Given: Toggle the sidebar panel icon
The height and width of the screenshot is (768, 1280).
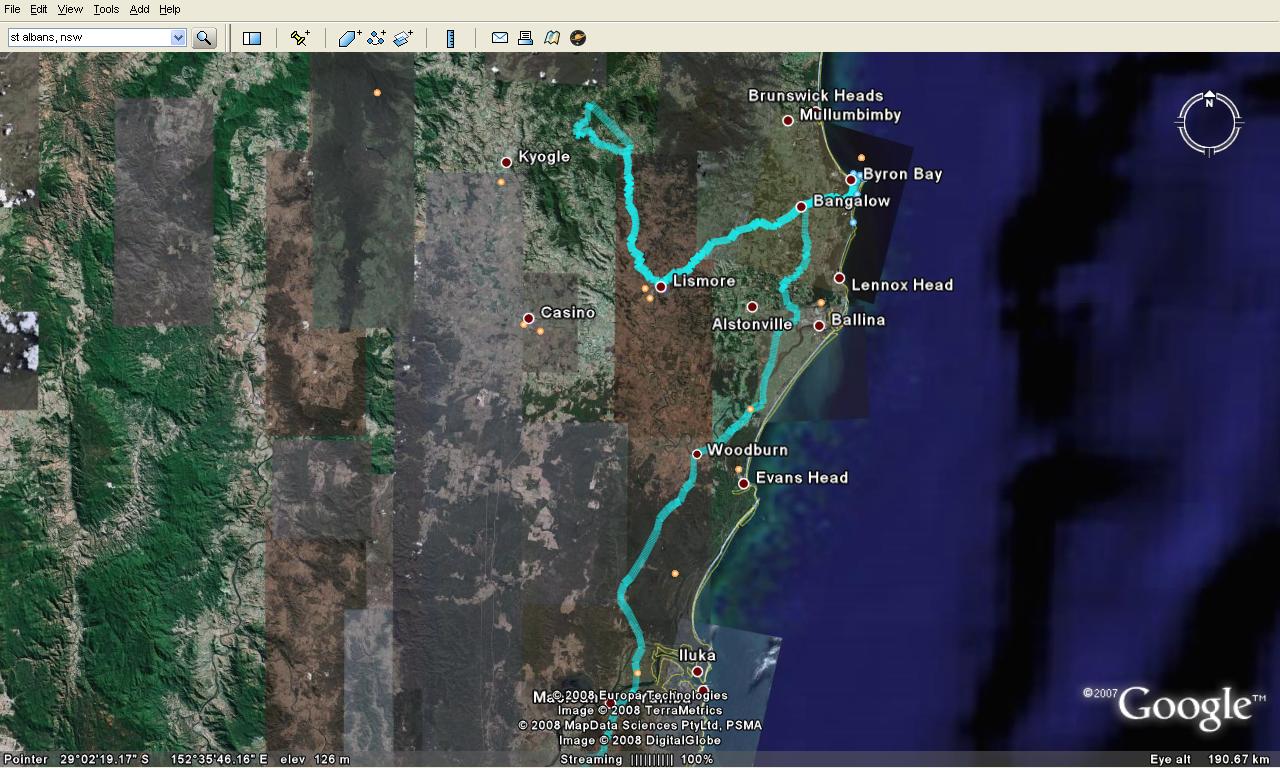Looking at the screenshot, I should (252, 38).
